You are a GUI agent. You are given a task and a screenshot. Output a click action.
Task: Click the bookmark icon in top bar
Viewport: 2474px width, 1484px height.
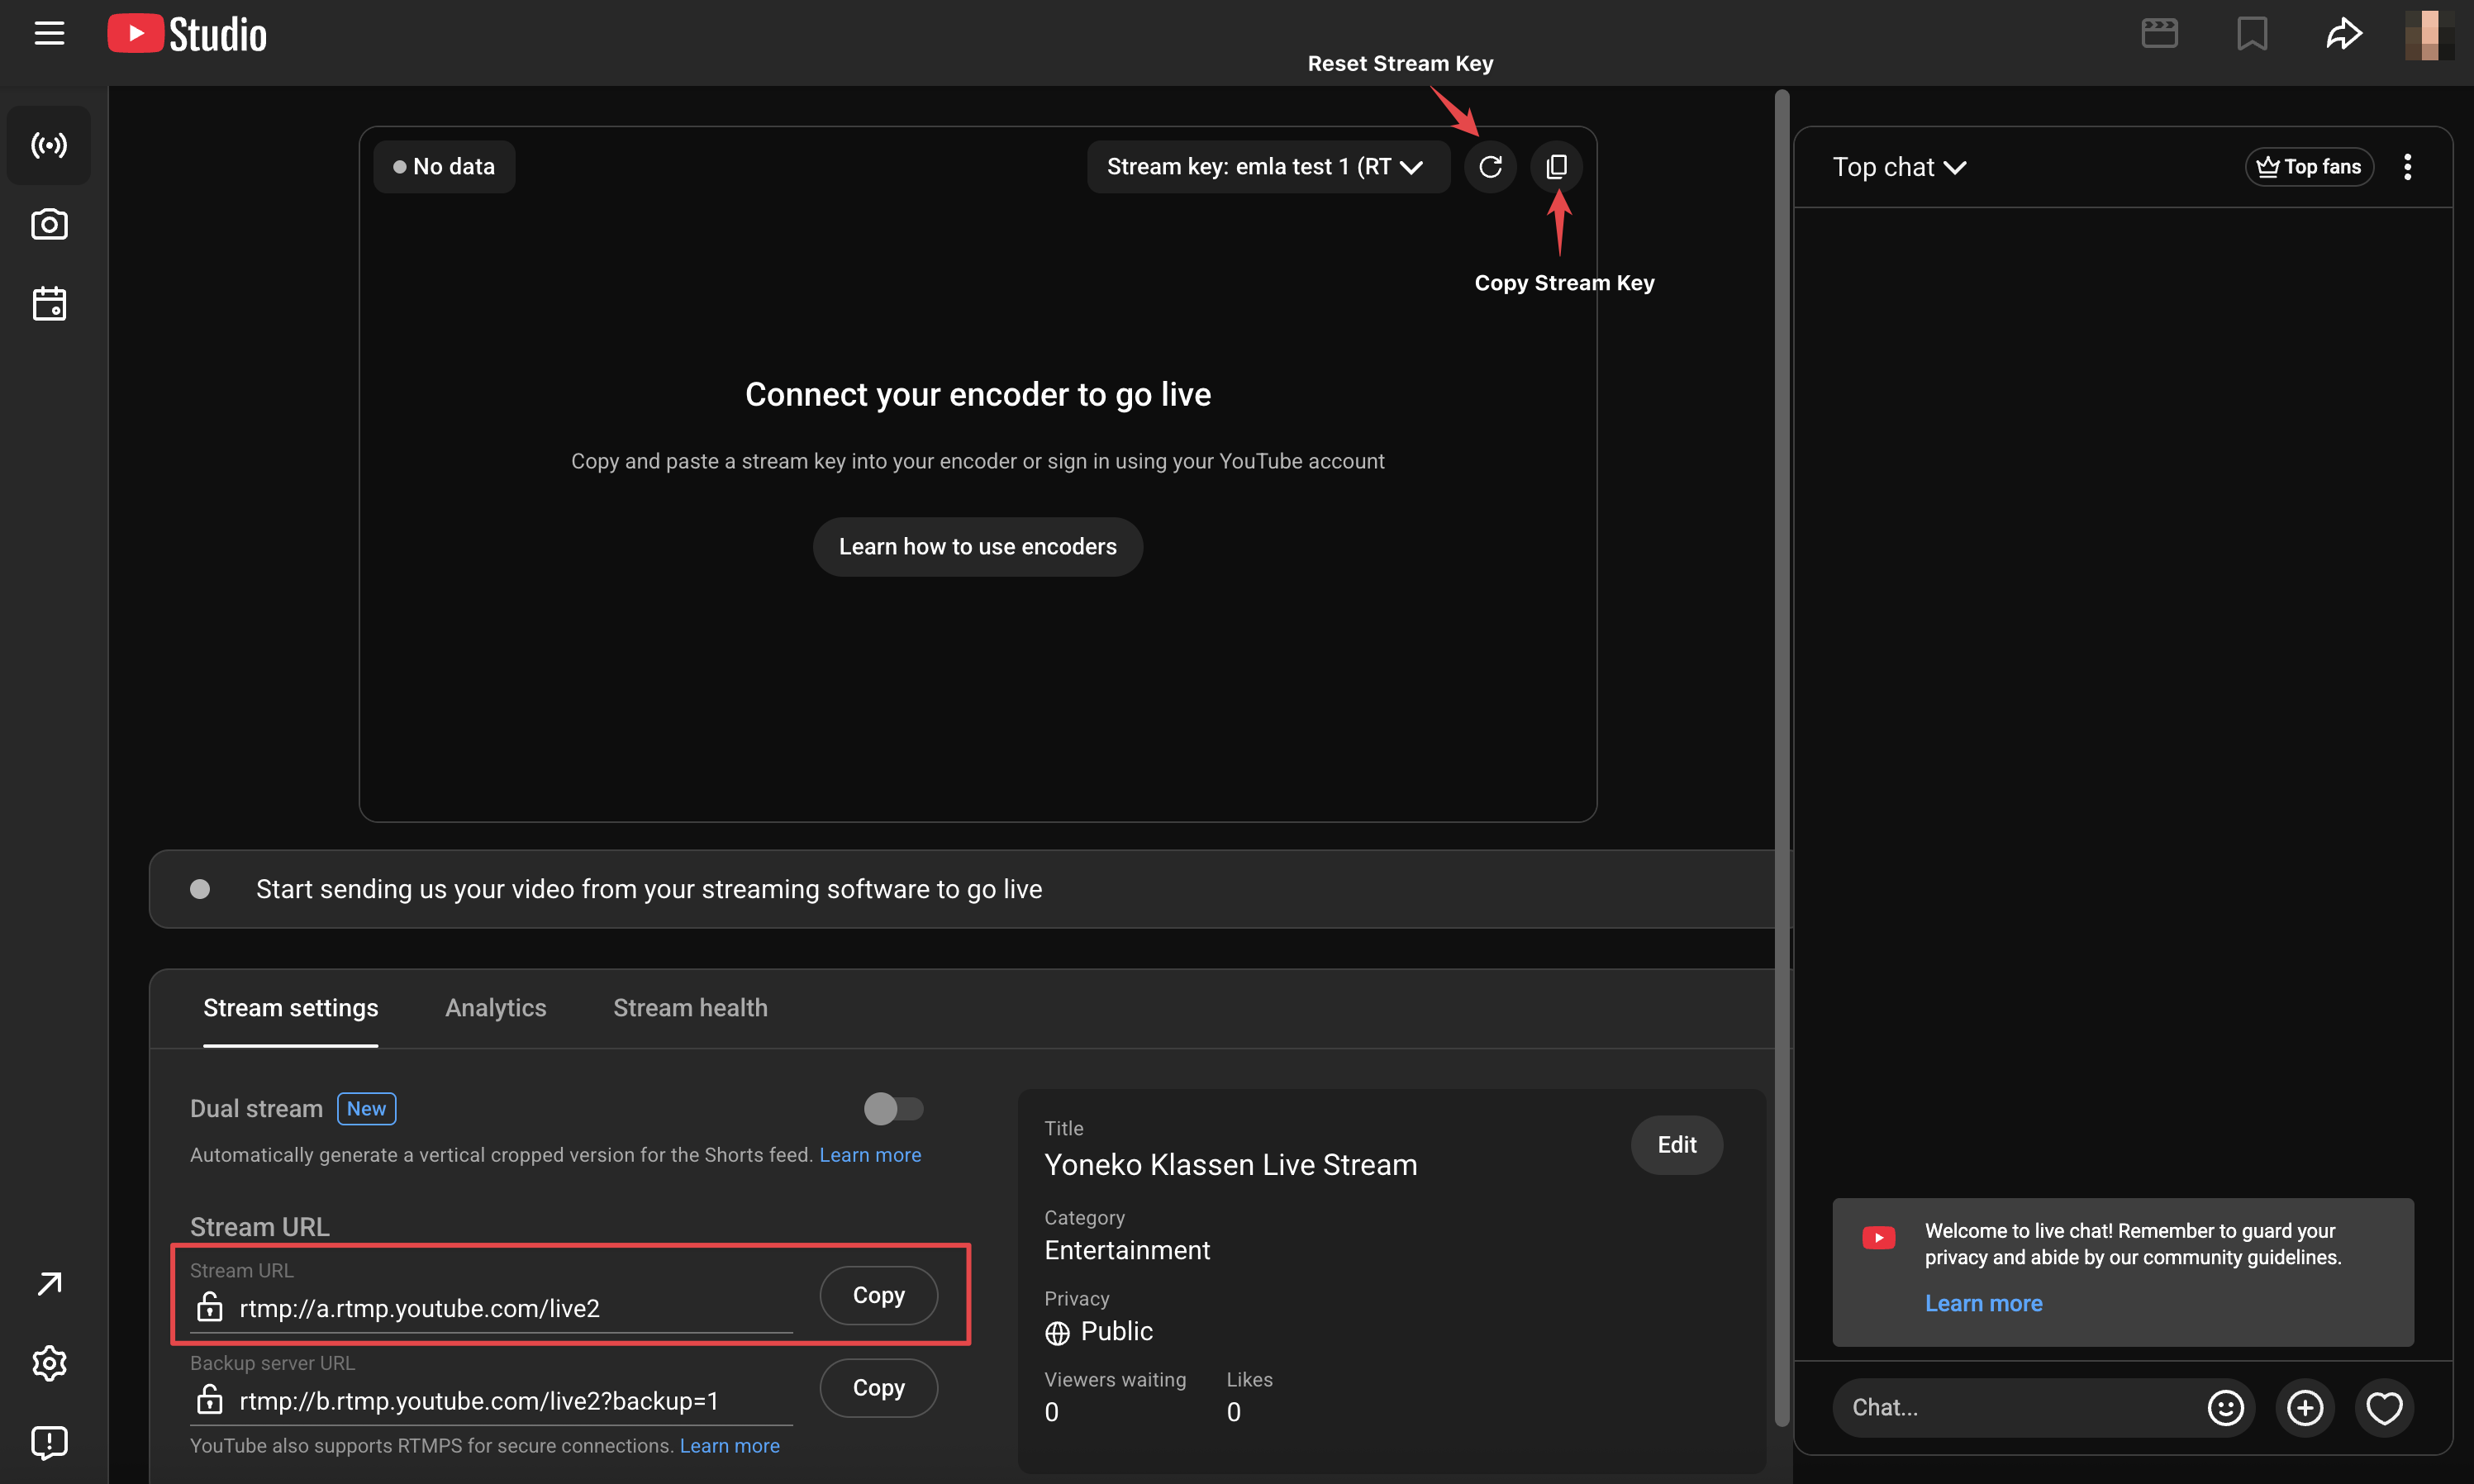pyautogui.click(x=2252, y=33)
